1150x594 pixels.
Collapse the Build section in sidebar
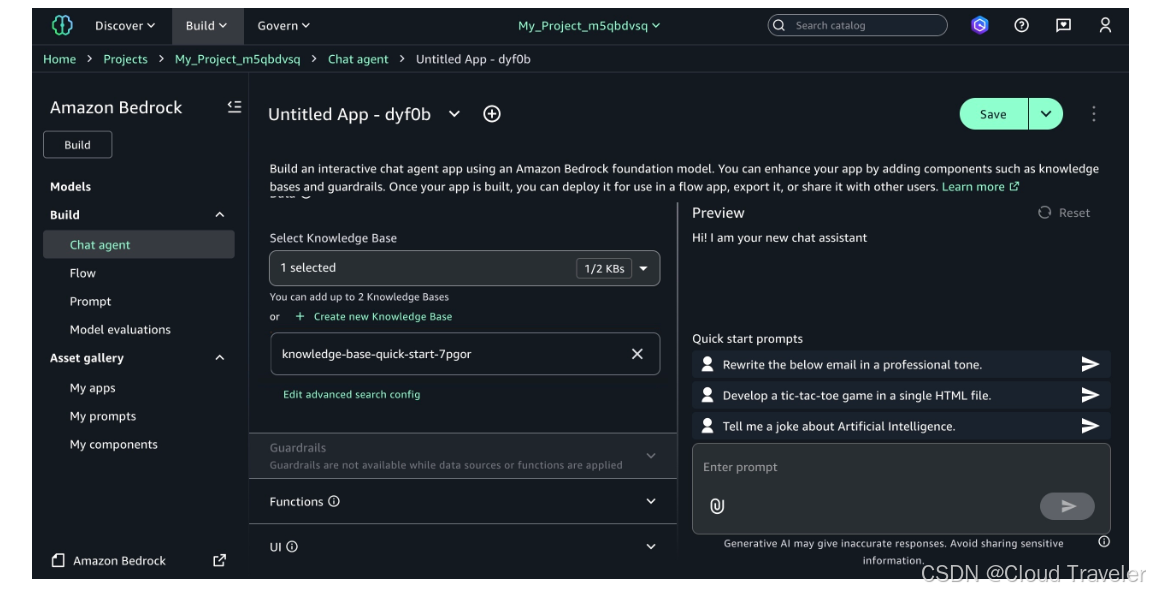[x=219, y=215]
